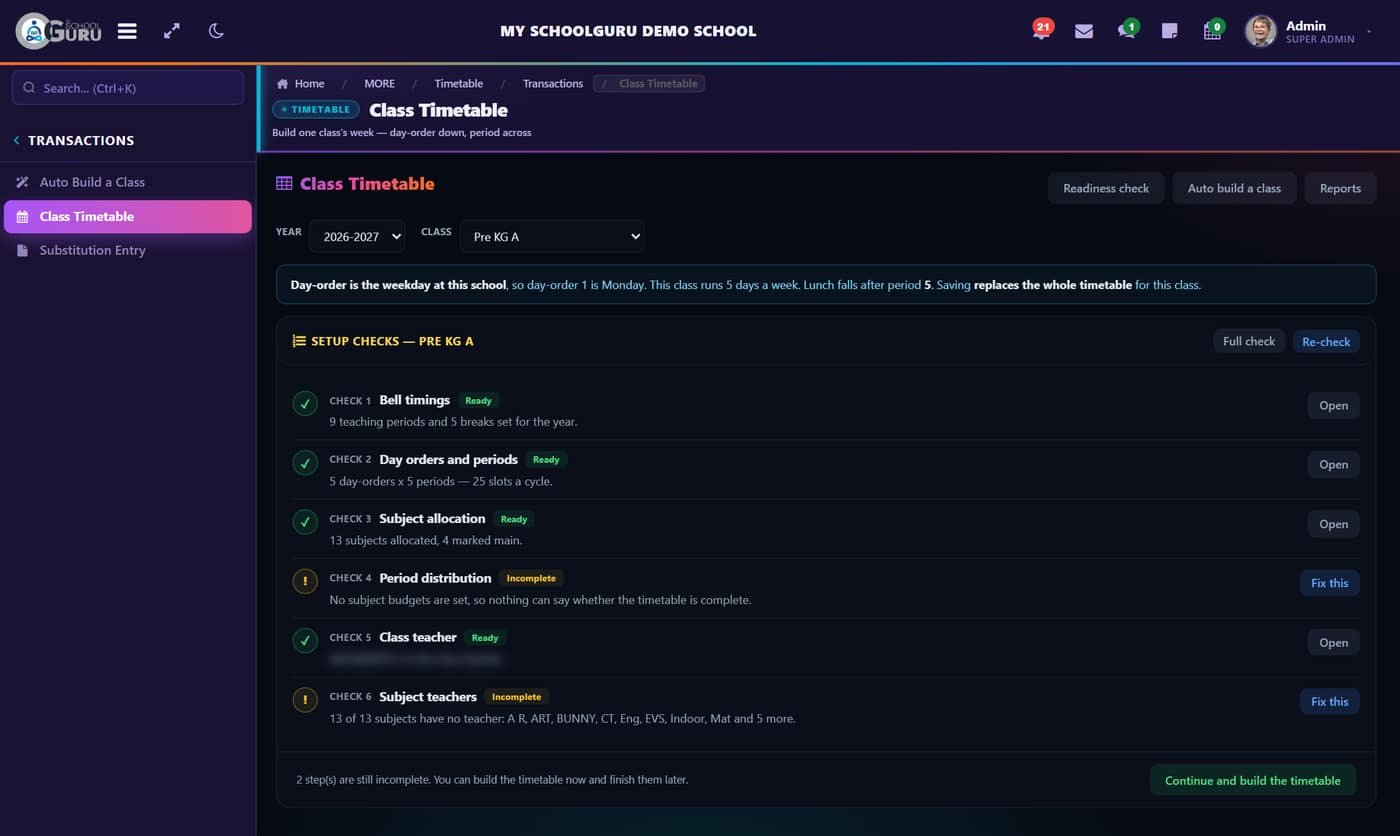Screen dimensions: 1400x836
Task: Click the Transactions breadcrumb
Action: (x=552, y=83)
